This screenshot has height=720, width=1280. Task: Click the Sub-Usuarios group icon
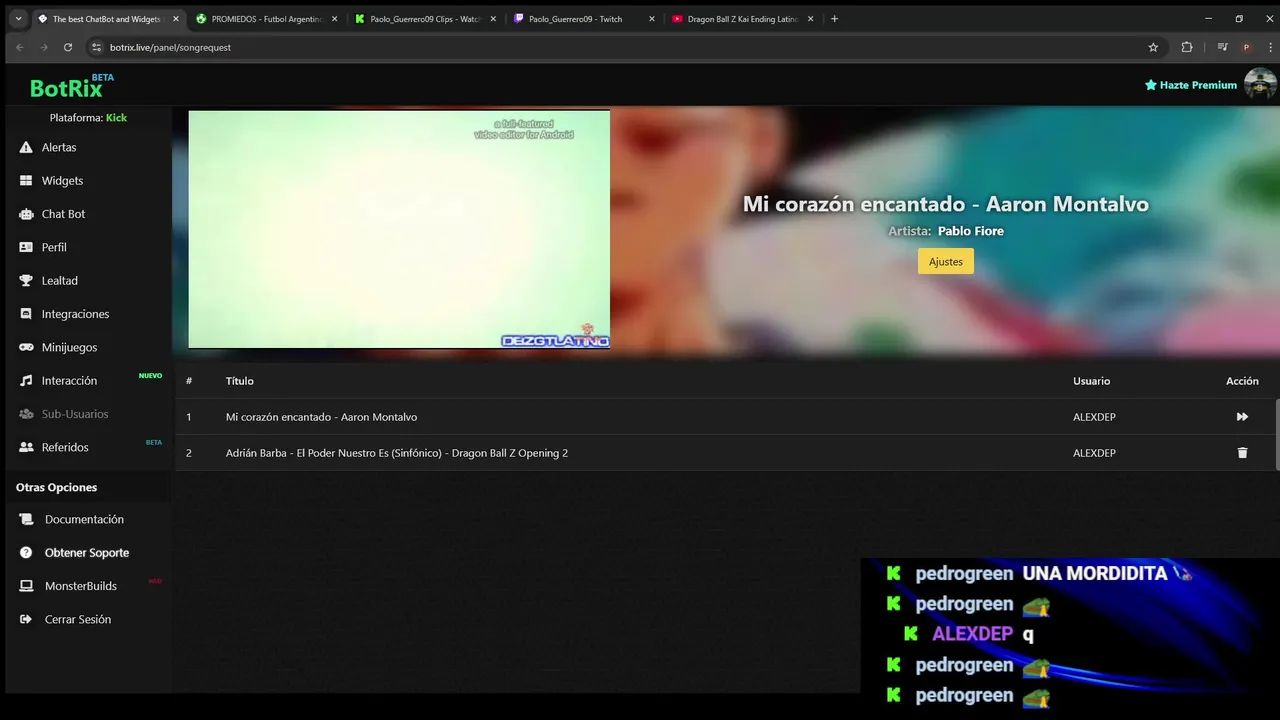coord(26,414)
